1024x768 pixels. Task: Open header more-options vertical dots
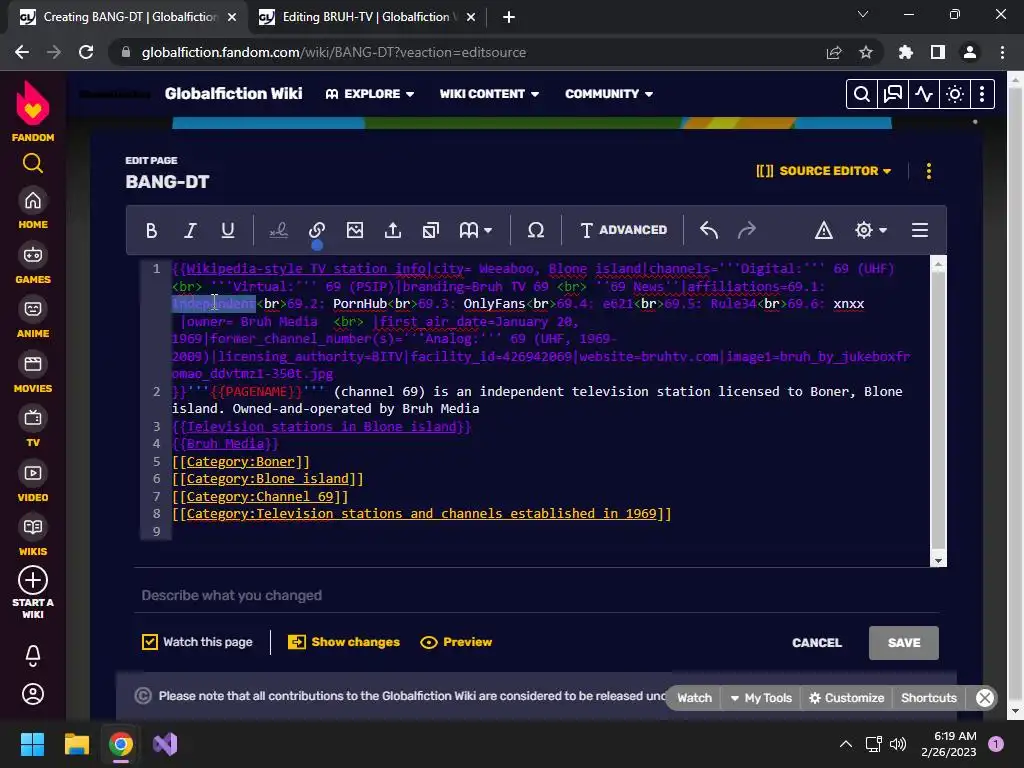pyautogui.click(x=982, y=94)
